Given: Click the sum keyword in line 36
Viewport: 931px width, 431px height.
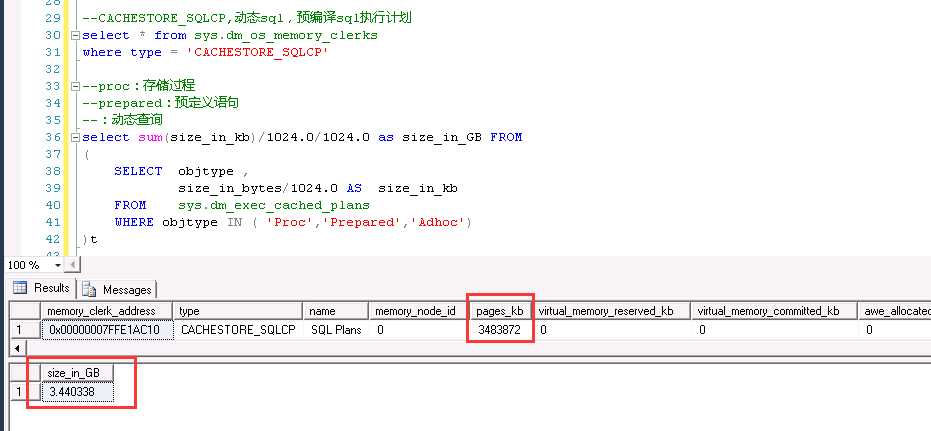Looking at the screenshot, I should 150,137.
